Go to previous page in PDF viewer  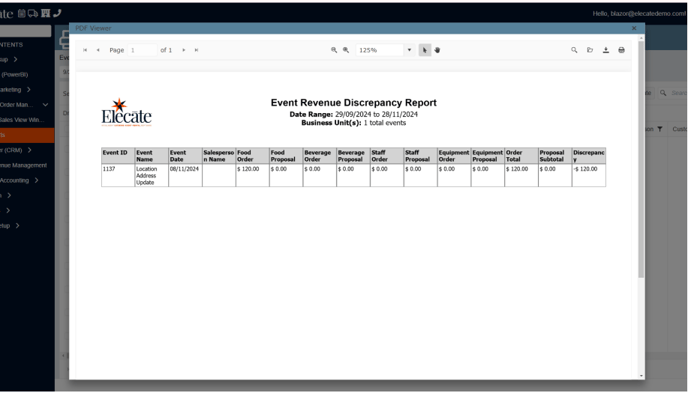pyautogui.click(x=98, y=50)
